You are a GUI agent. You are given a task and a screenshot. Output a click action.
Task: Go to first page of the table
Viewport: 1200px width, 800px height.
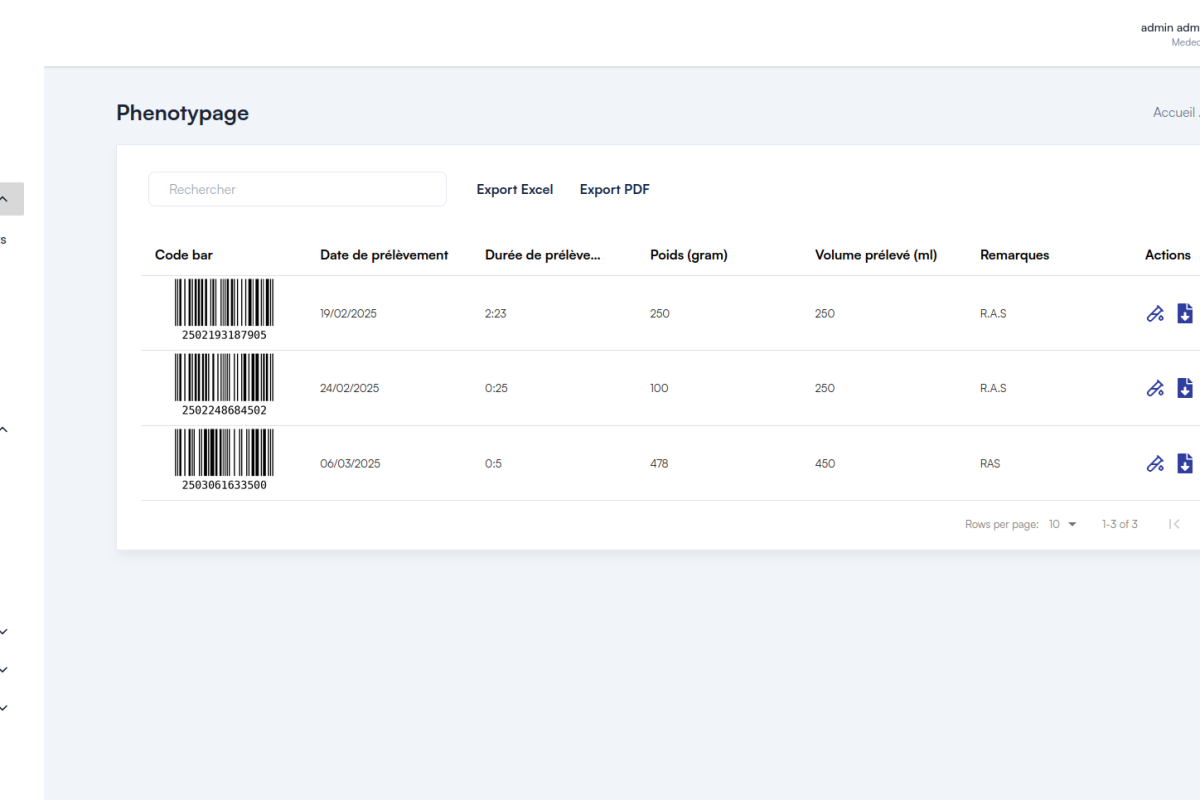pyautogui.click(x=1175, y=524)
